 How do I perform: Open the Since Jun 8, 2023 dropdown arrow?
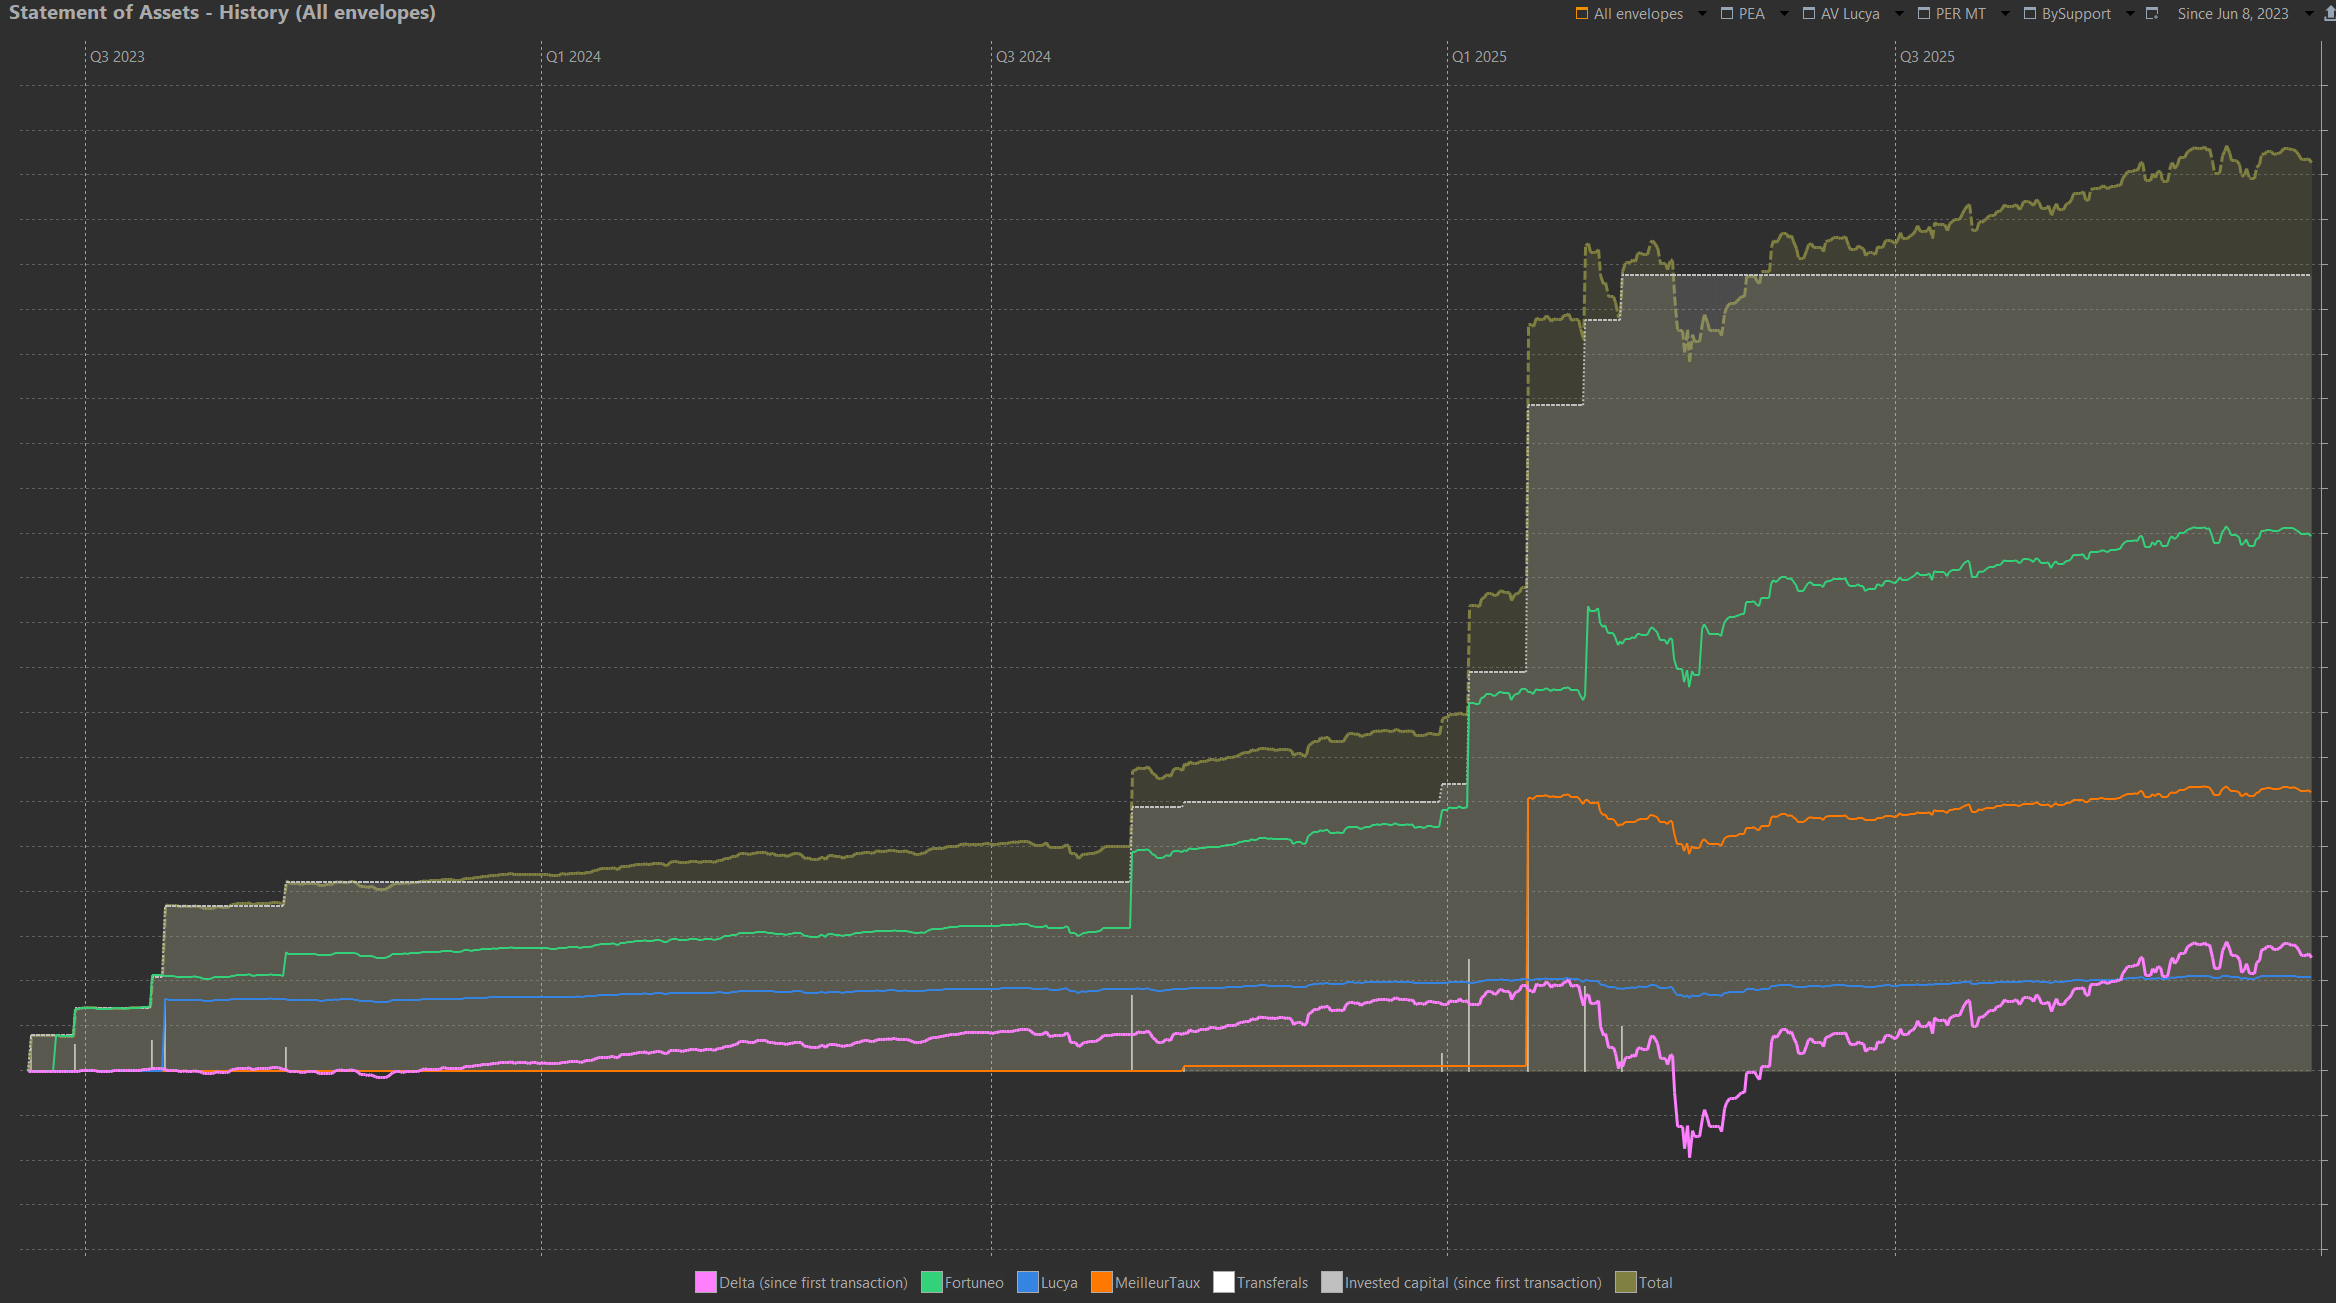pos(2309,14)
